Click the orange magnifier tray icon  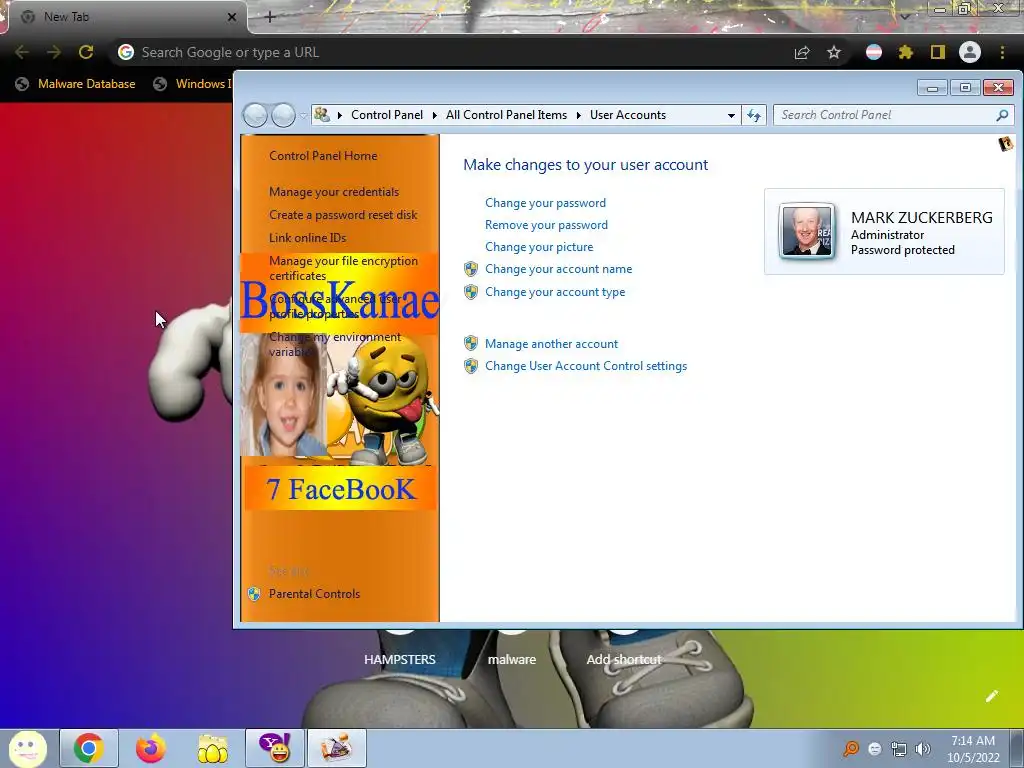click(x=852, y=749)
